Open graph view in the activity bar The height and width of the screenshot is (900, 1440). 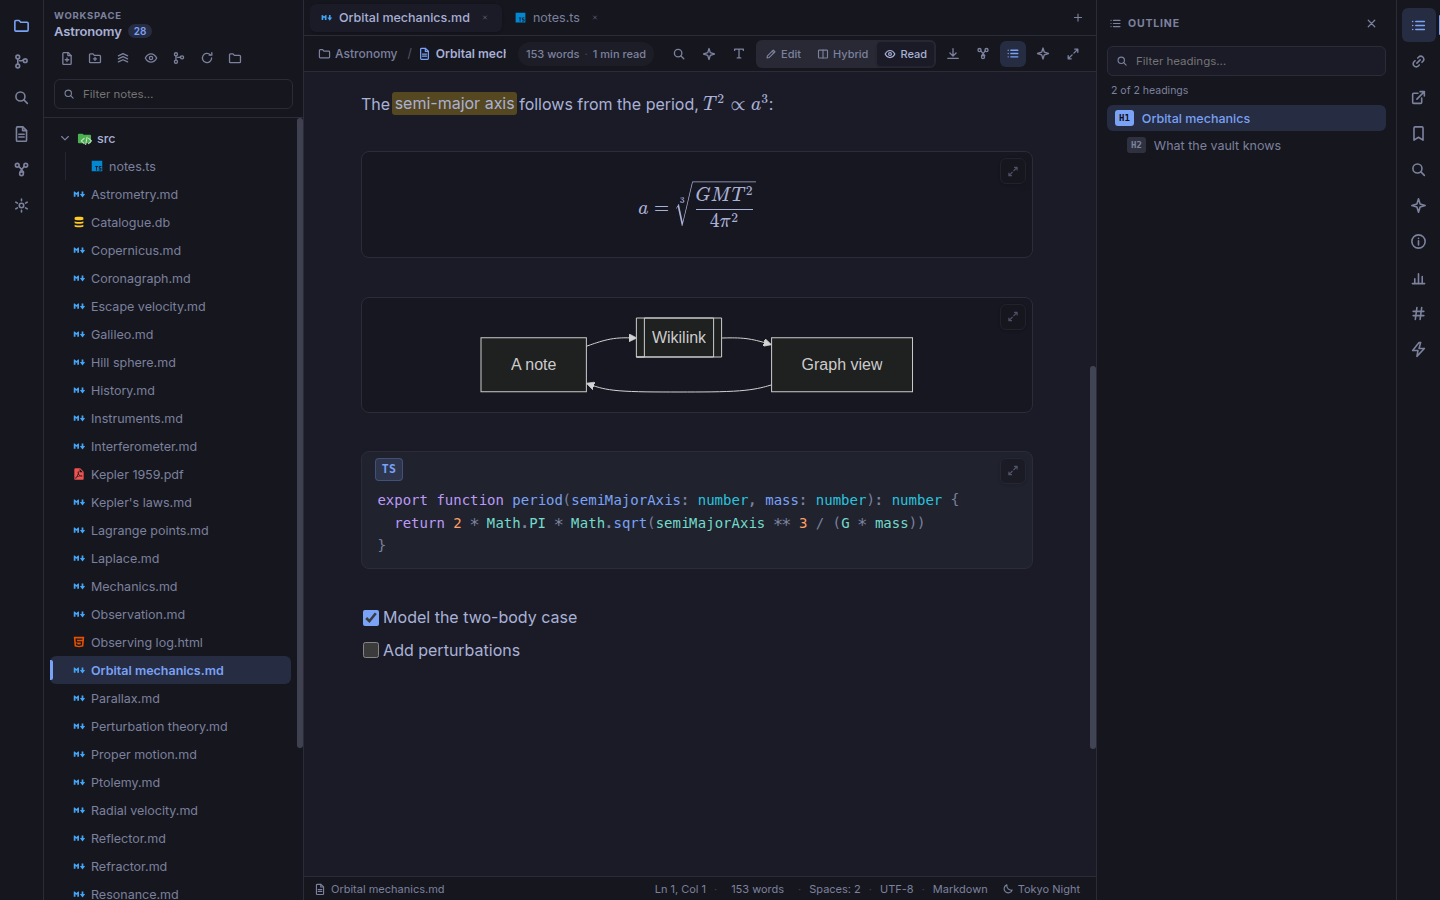point(21,170)
